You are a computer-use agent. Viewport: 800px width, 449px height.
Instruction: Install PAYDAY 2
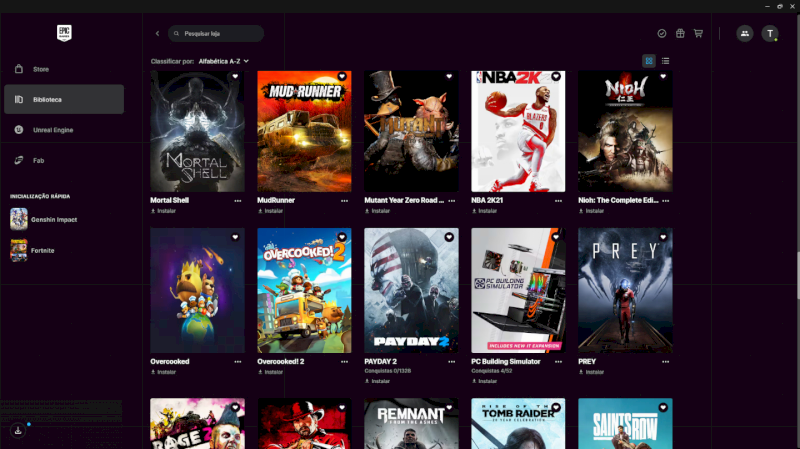point(378,381)
